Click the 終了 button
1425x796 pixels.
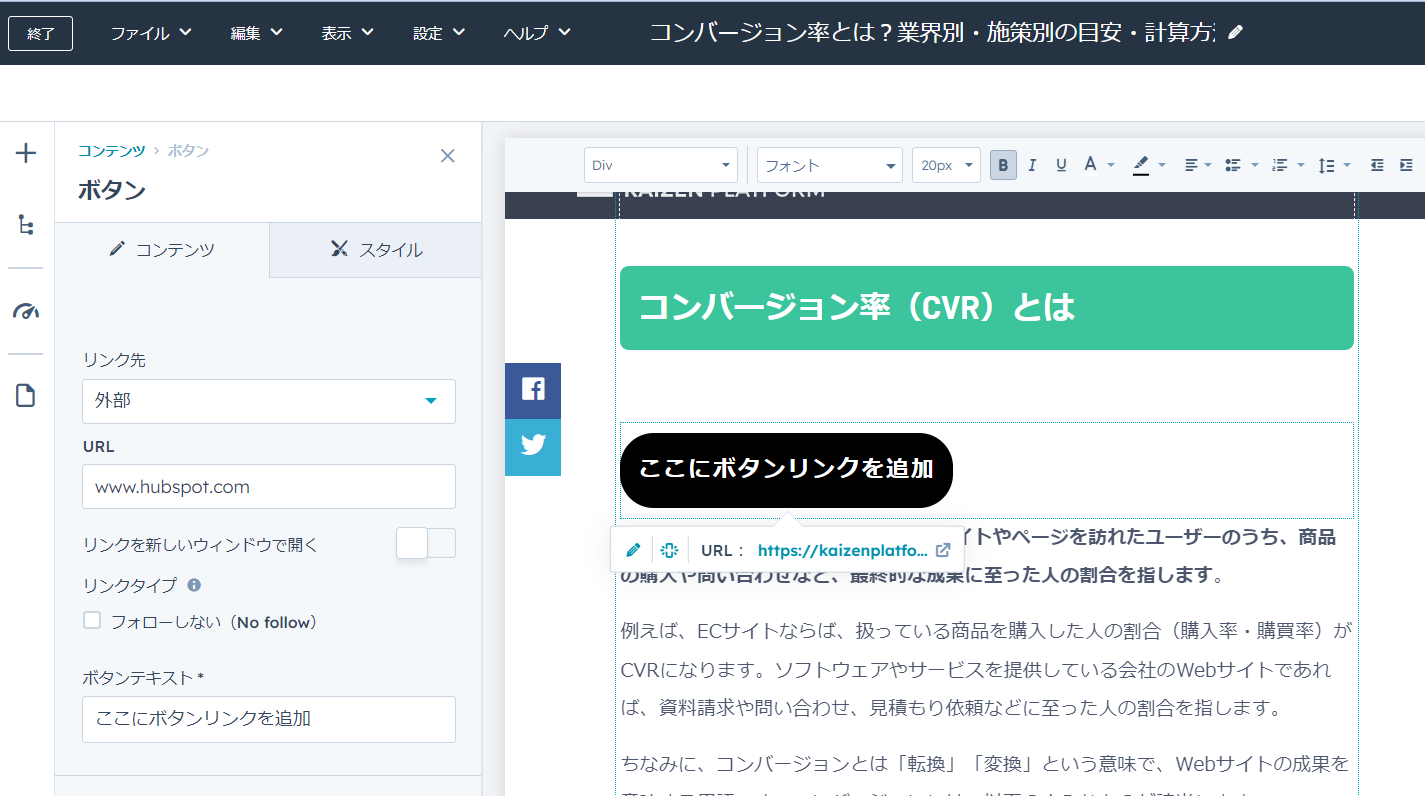click(x=40, y=32)
